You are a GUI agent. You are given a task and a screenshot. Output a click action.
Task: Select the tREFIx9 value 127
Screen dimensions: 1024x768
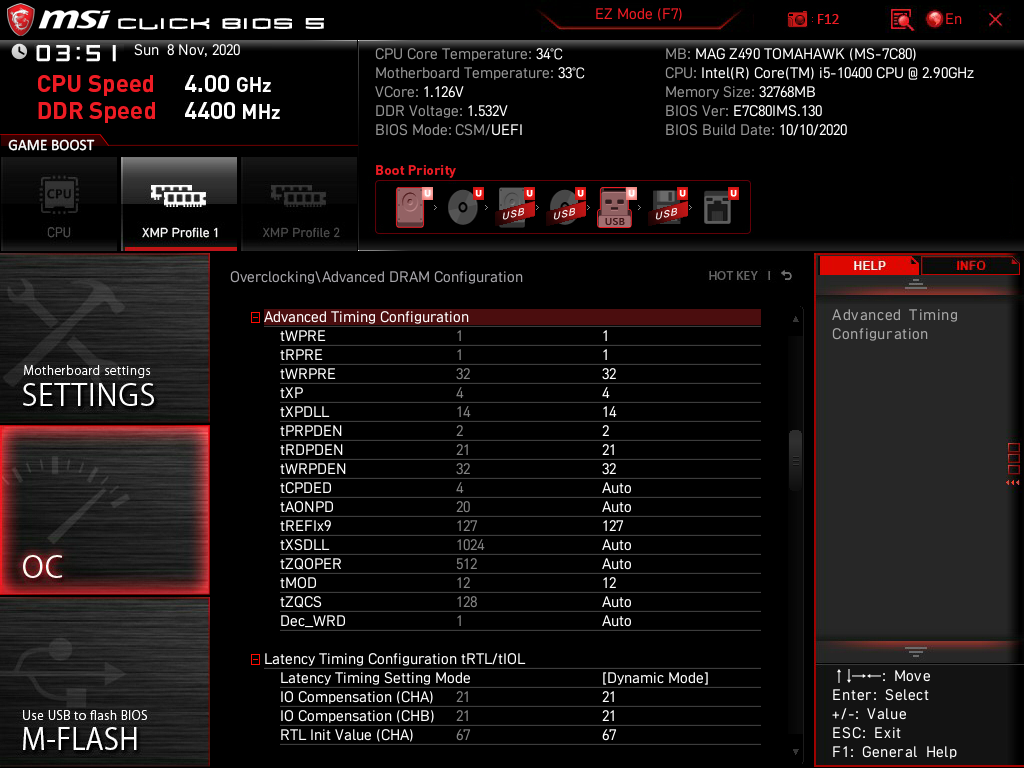click(x=613, y=526)
